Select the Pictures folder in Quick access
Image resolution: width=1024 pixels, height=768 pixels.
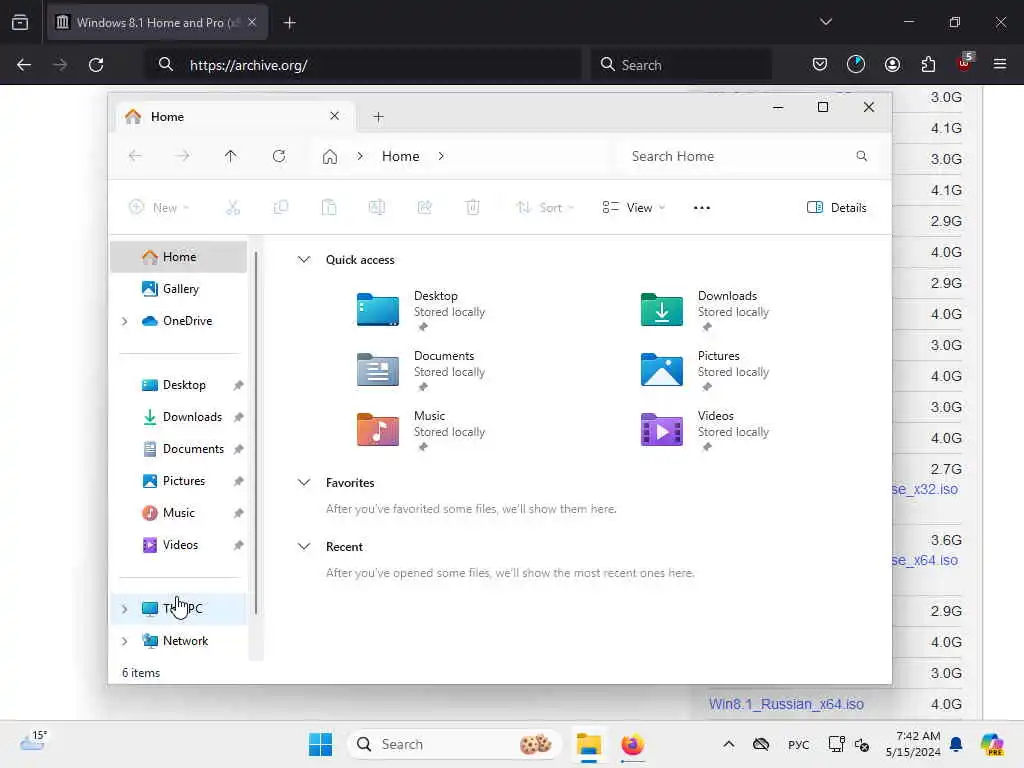point(707,370)
